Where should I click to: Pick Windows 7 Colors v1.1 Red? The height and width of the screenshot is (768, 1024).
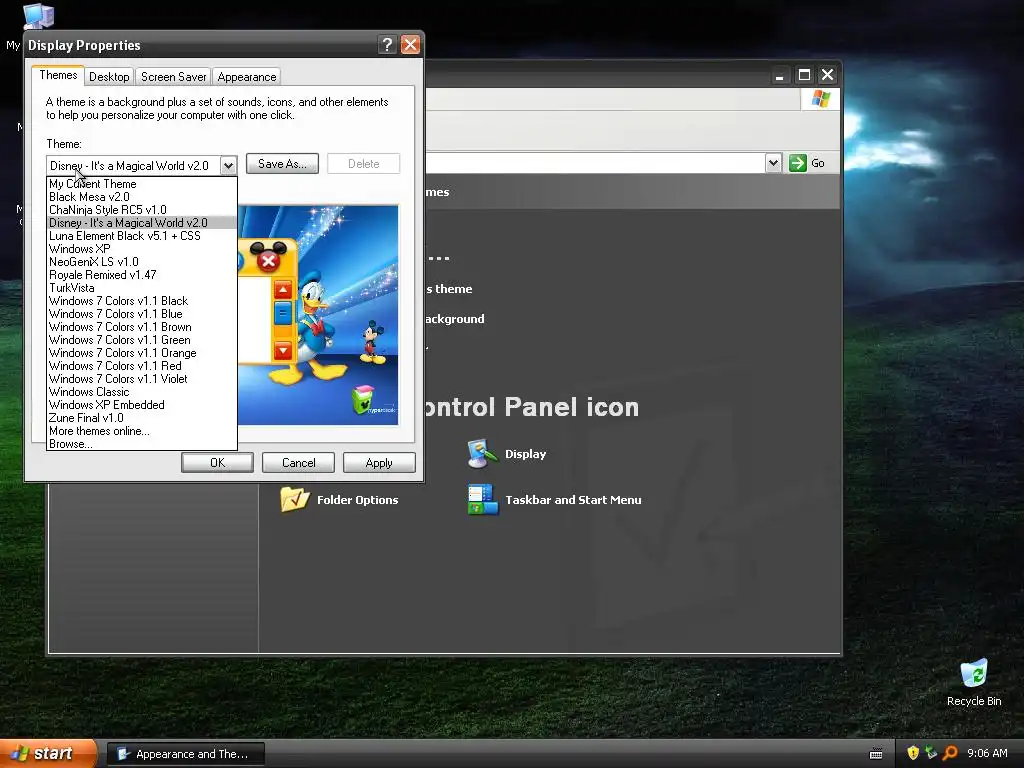click(x=142, y=366)
